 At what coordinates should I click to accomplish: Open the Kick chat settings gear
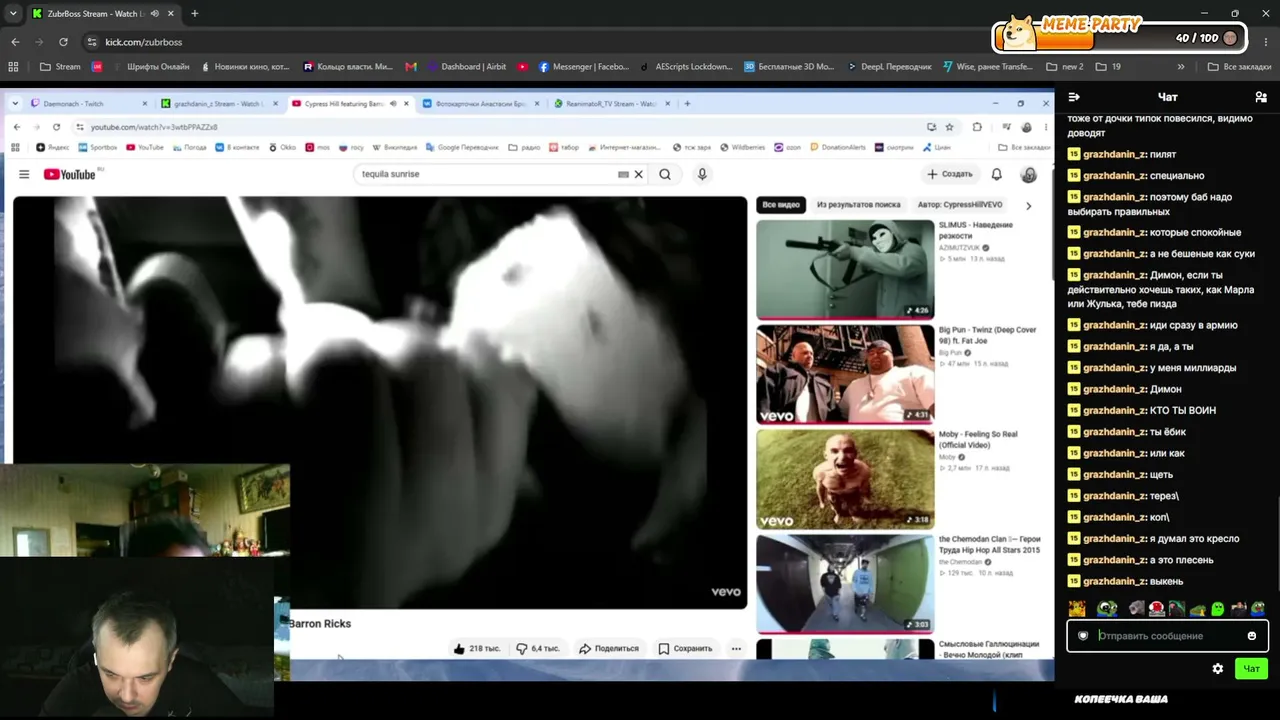click(1217, 669)
